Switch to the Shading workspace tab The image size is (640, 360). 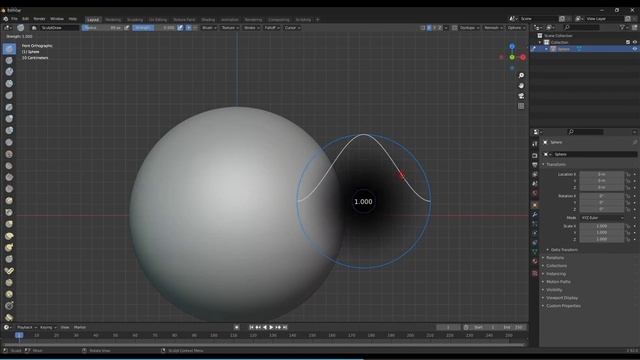tap(208, 20)
